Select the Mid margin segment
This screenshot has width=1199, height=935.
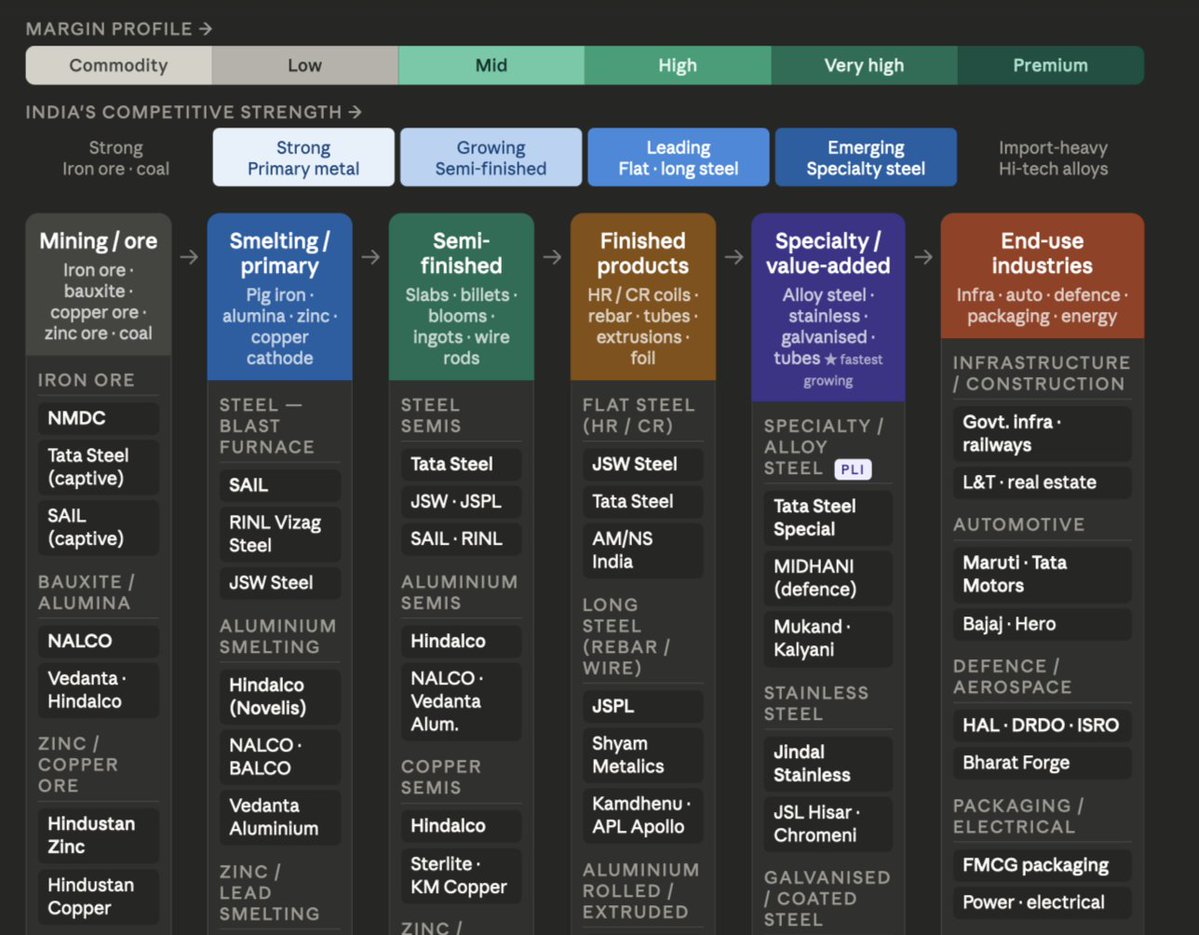pyautogui.click(x=492, y=66)
